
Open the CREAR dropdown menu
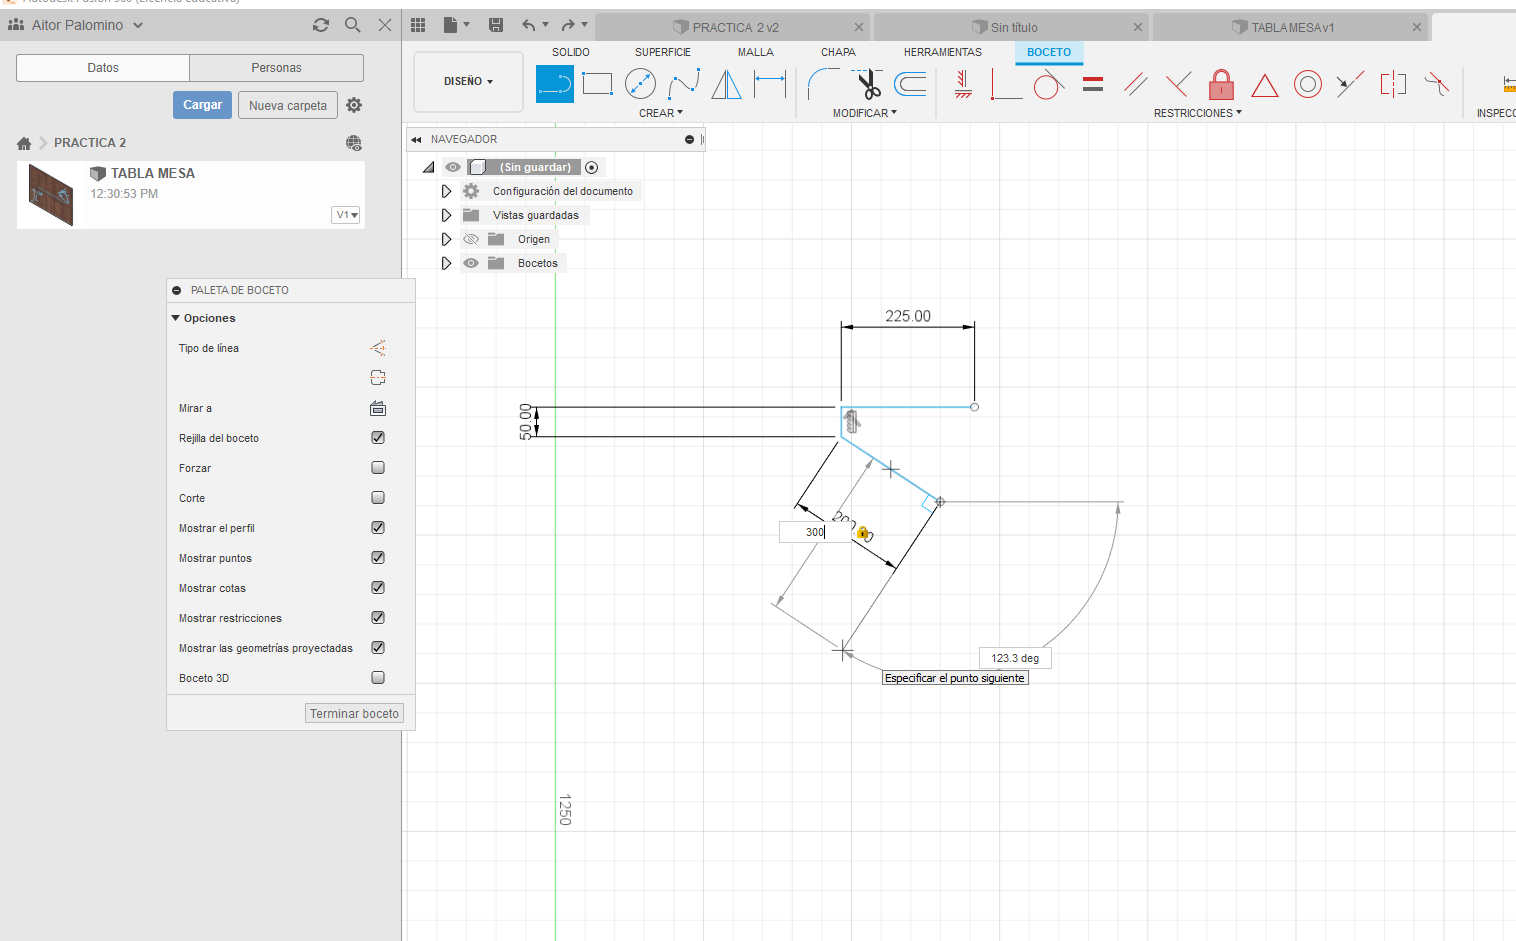point(661,113)
